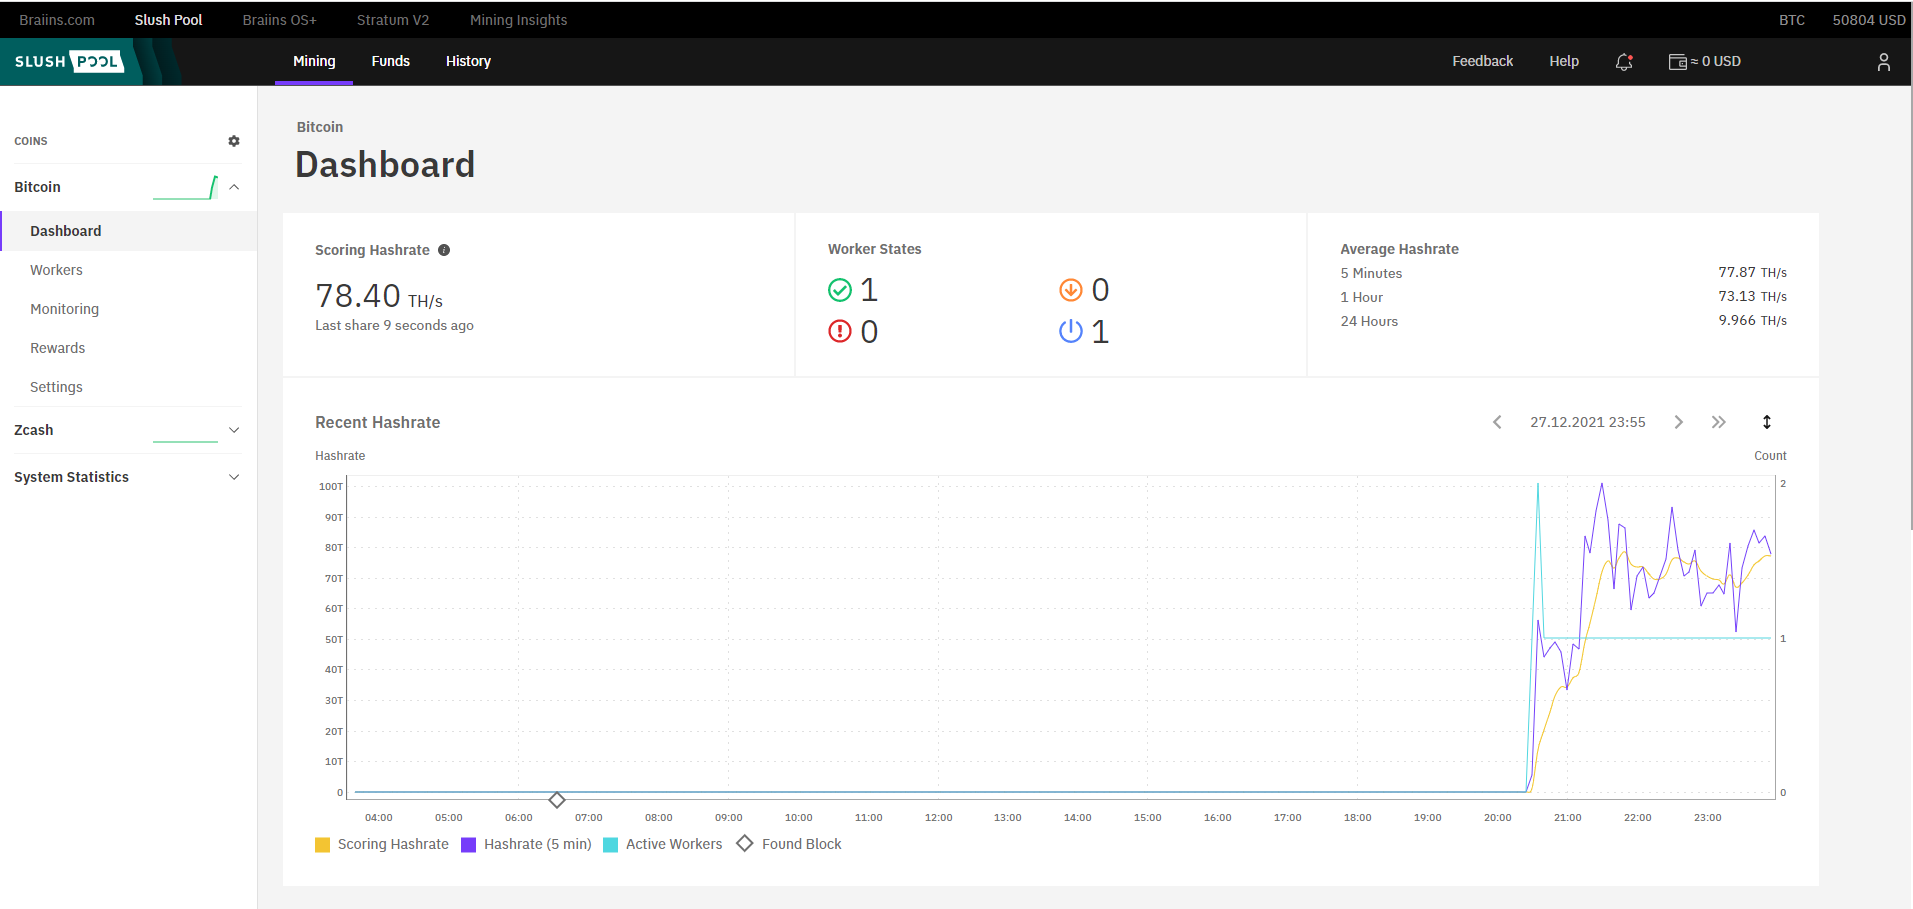Open the Mining tab
This screenshot has height=909, width=1913.
click(314, 61)
